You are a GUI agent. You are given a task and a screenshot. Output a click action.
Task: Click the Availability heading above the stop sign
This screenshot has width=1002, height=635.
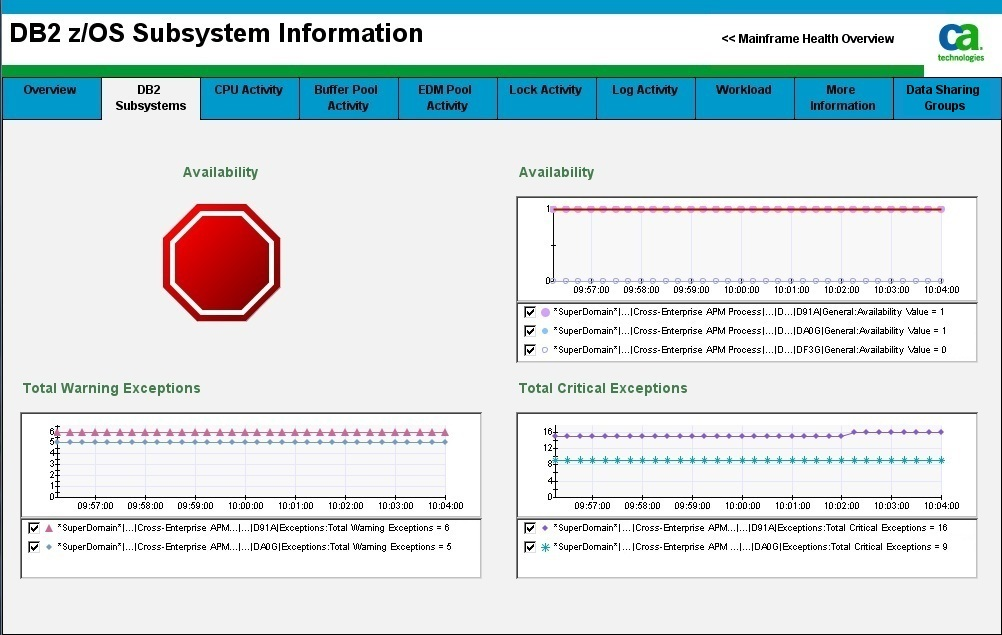(x=220, y=172)
